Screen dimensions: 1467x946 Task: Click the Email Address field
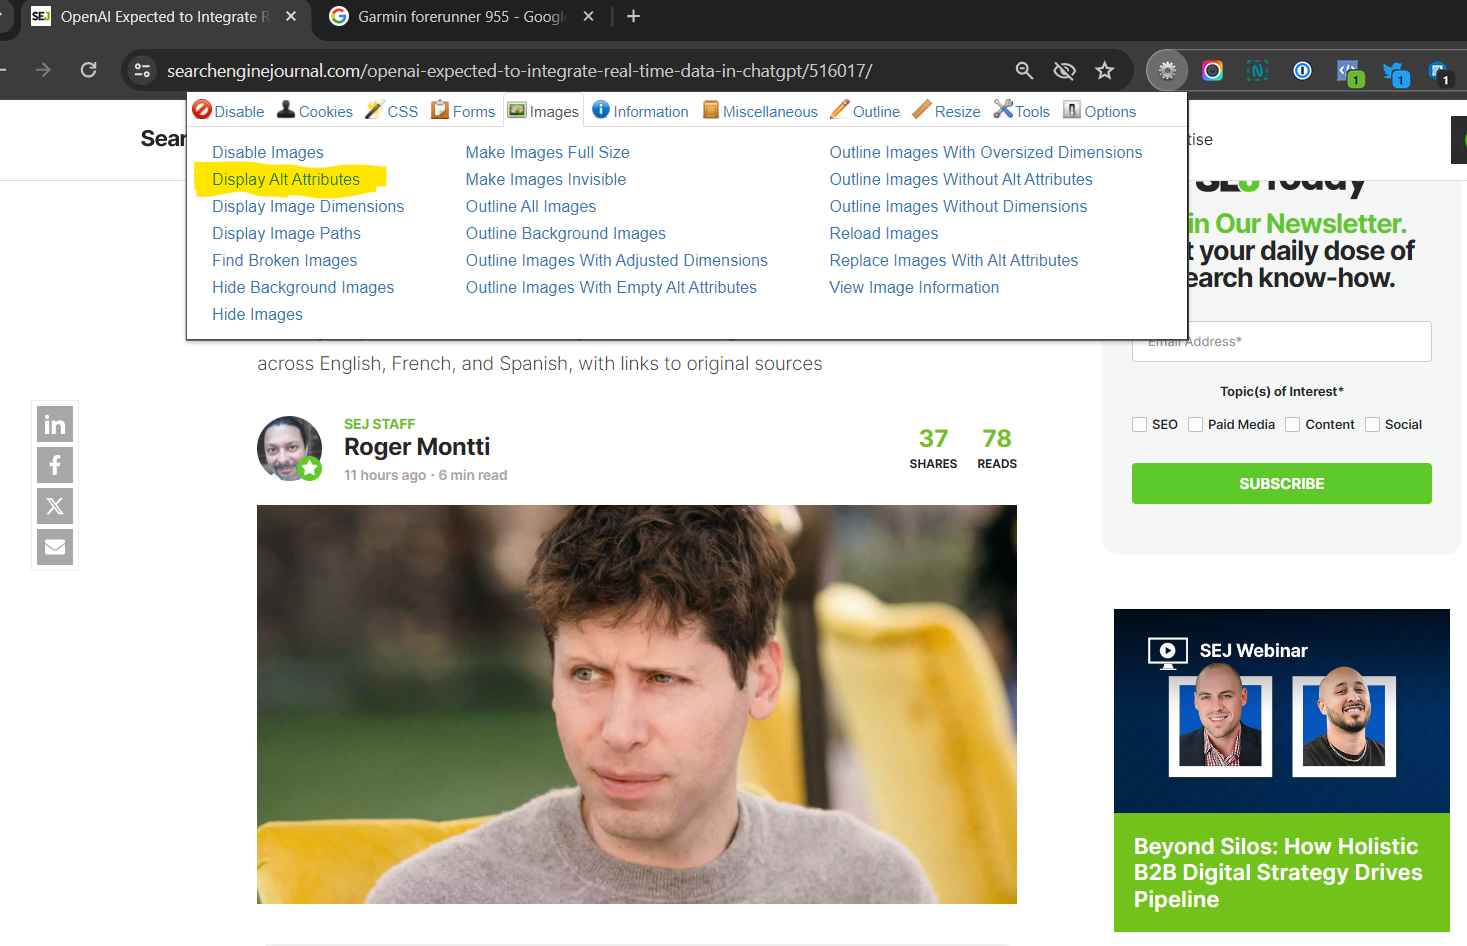tap(1281, 341)
